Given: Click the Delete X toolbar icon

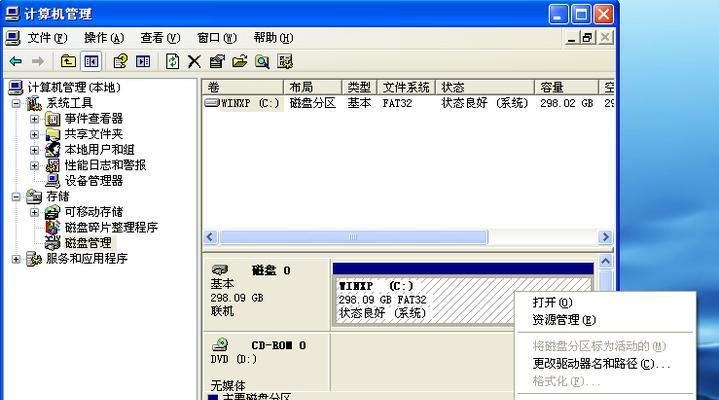Looking at the screenshot, I should (x=194, y=61).
